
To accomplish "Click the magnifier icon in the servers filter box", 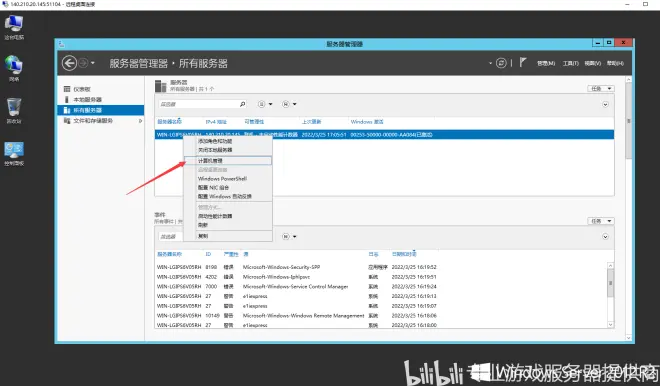I will pyautogui.click(x=242, y=104).
